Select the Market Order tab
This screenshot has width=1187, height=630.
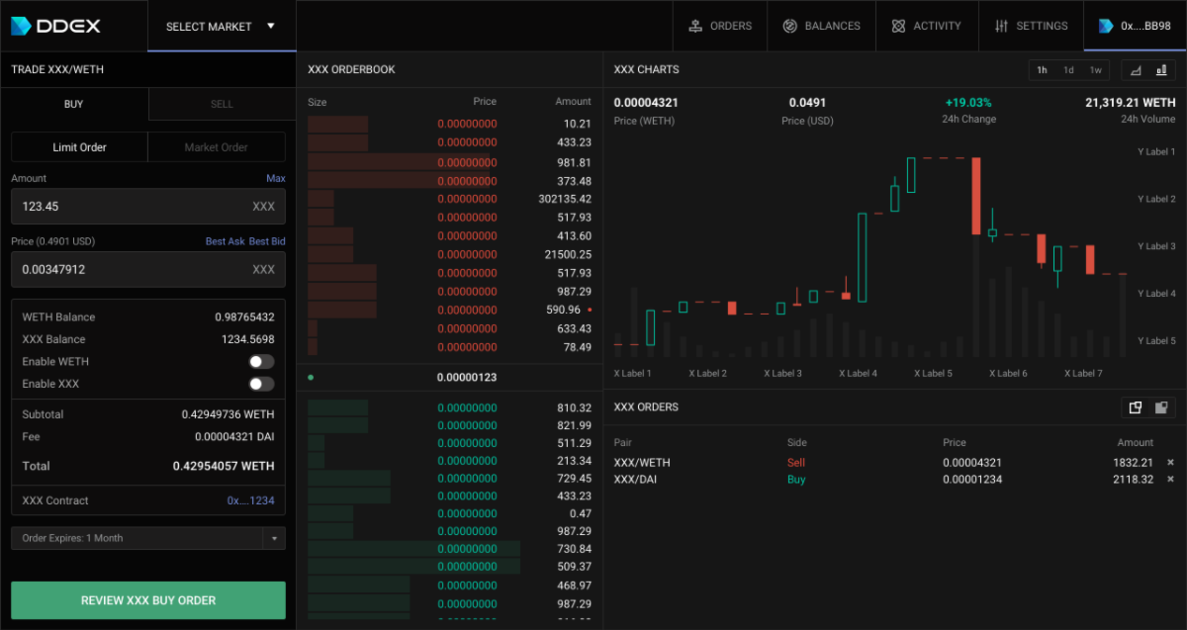click(x=216, y=147)
